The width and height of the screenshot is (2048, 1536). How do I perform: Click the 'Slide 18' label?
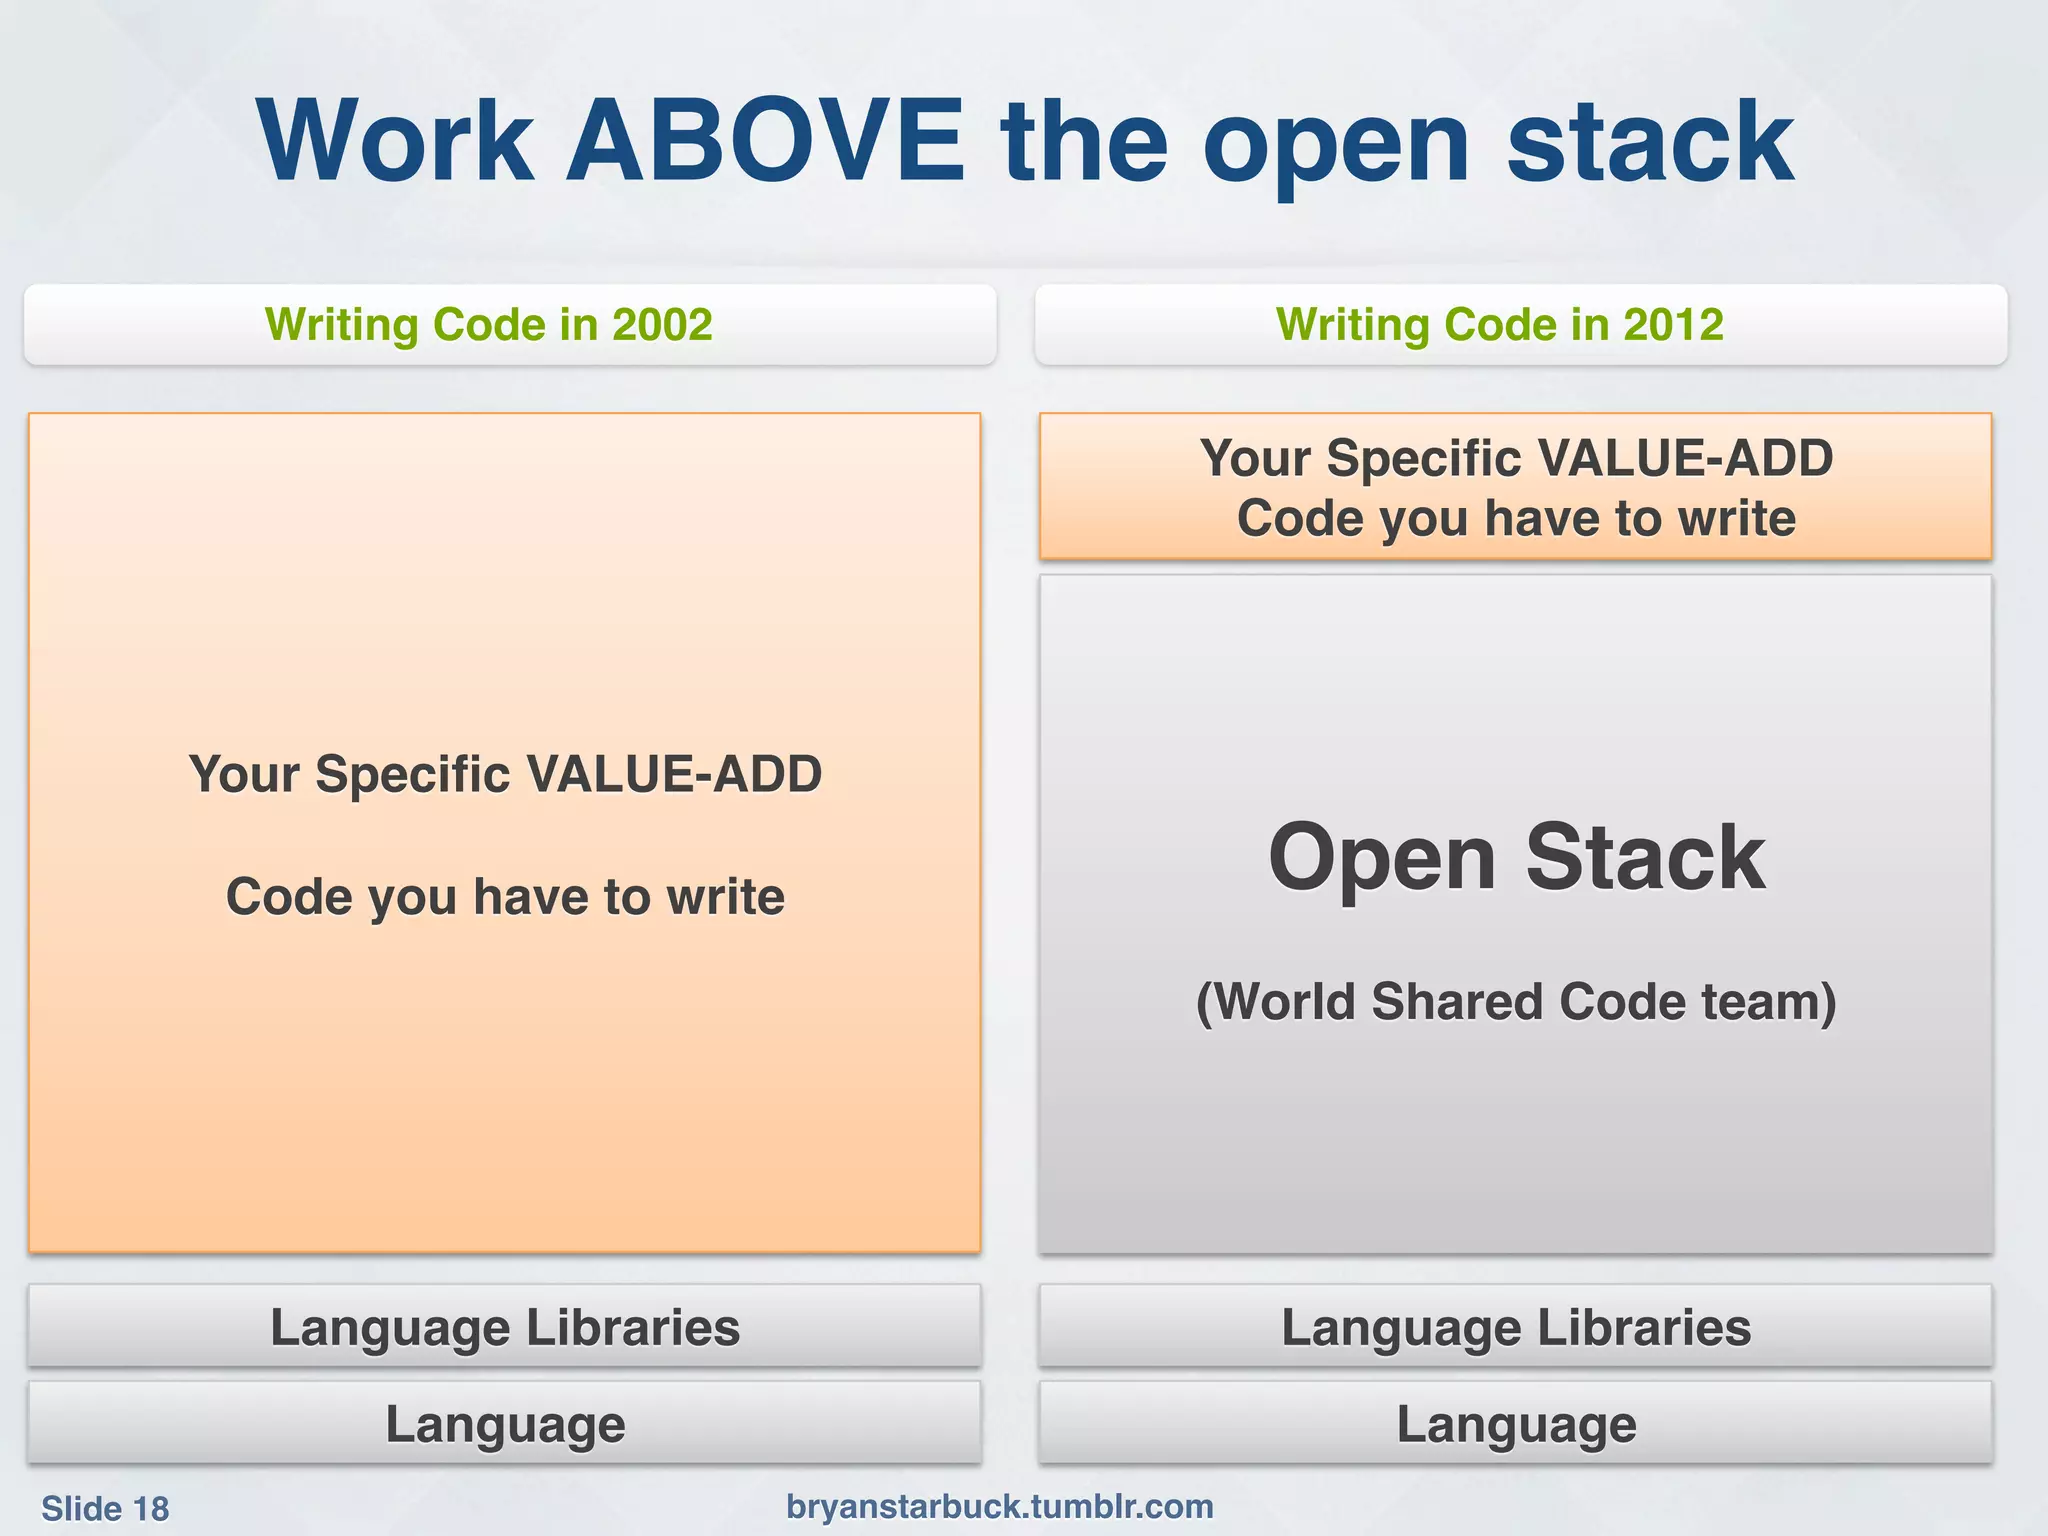coord(105,1508)
